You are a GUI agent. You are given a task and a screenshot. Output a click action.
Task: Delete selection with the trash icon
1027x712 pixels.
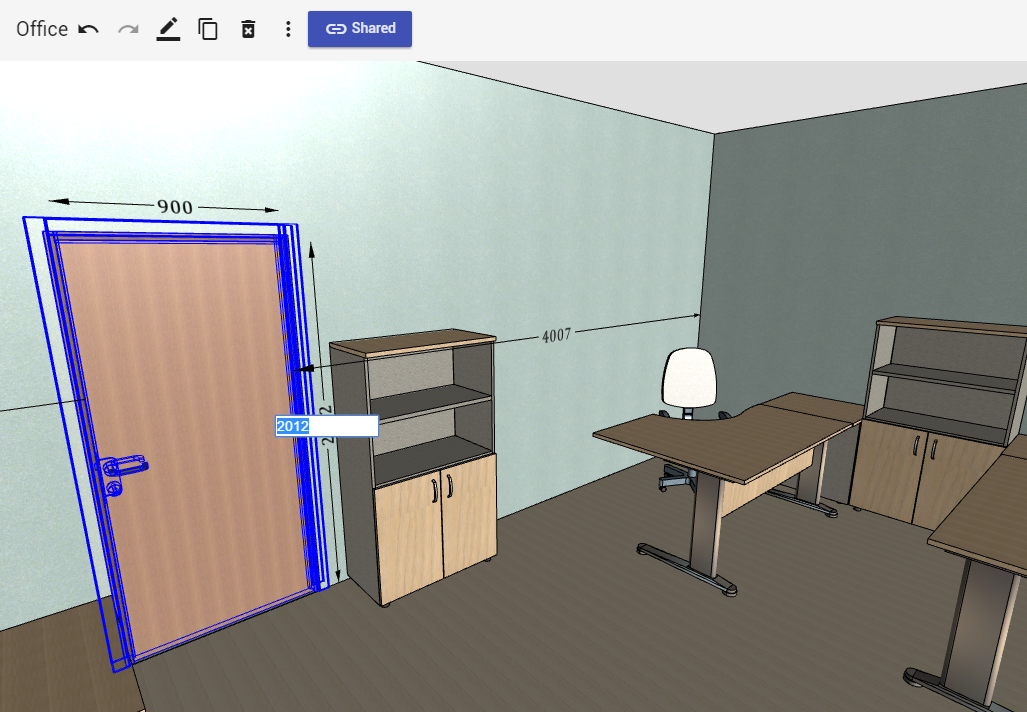tap(248, 29)
